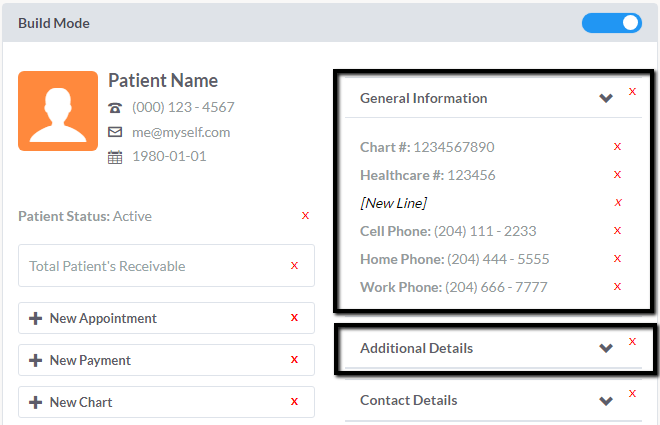Delete the Cell Phone line
Screen dimensions: 660x425
tap(617, 231)
